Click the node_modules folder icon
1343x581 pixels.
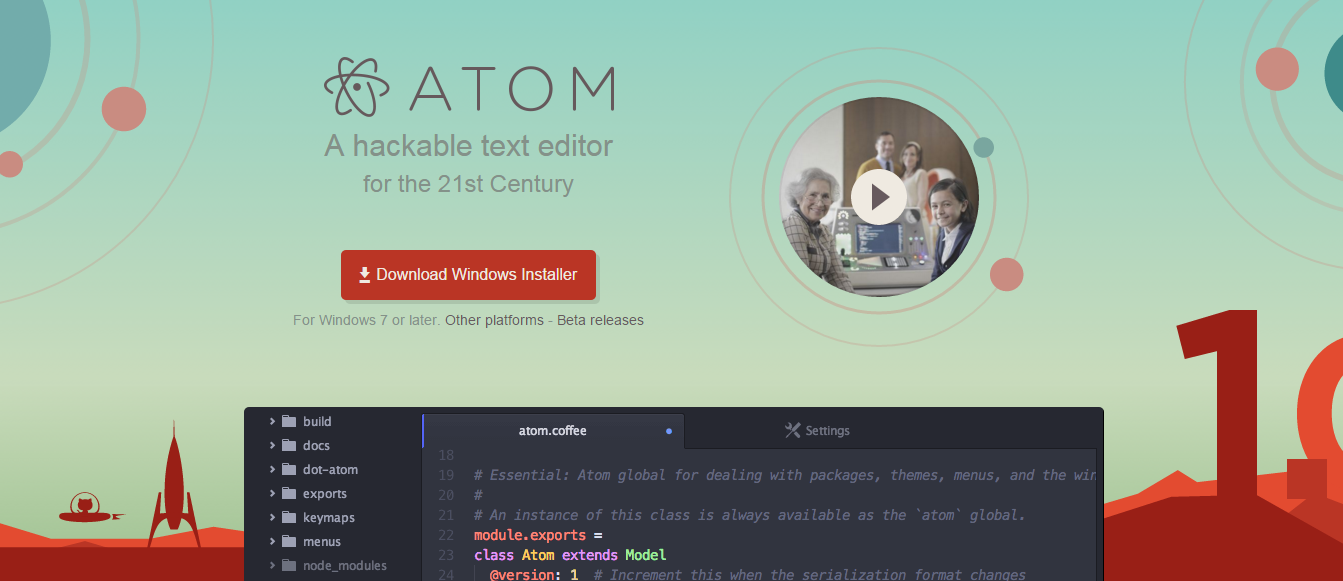click(289, 565)
